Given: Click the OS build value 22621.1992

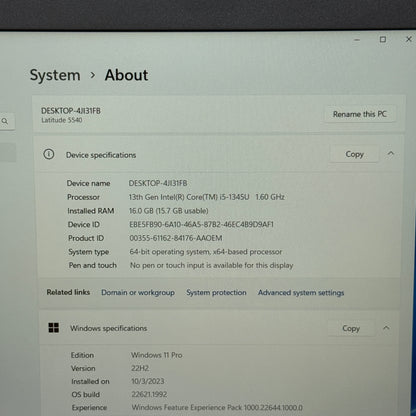Looking at the screenshot, I should click(149, 394).
